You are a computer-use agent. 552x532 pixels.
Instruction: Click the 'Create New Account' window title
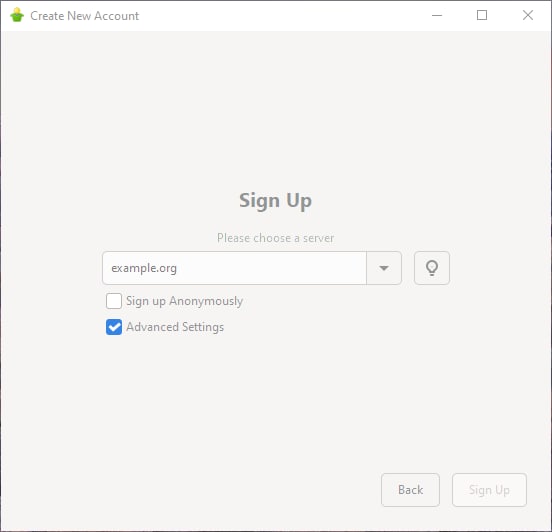click(84, 16)
